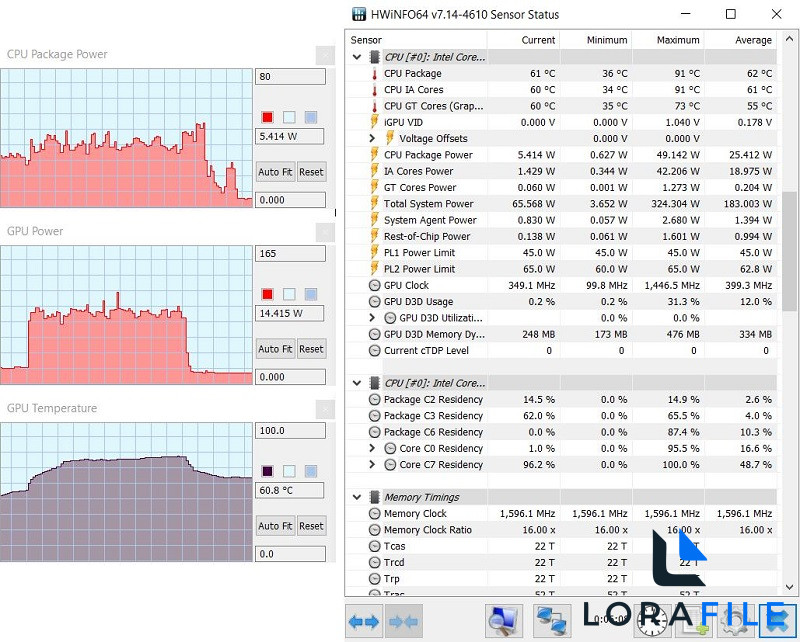This screenshot has width=800, height=642.
Task: Click chip icon of Memory Timings group
Action: click(x=374, y=497)
